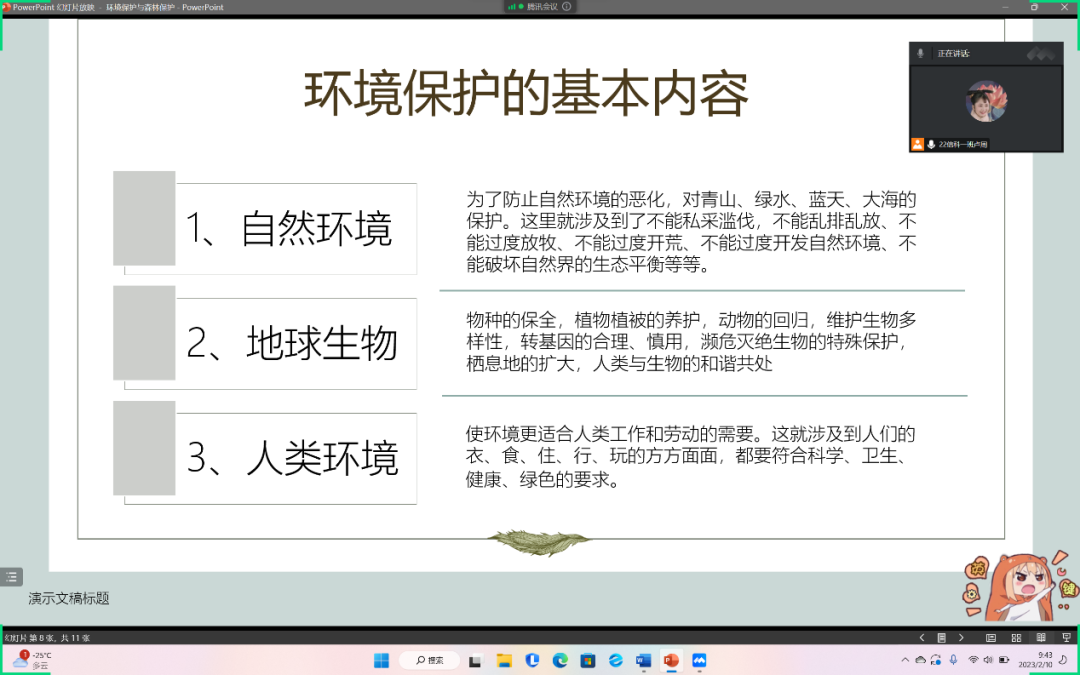Switch to Normal view in status bar

coord(991,637)
